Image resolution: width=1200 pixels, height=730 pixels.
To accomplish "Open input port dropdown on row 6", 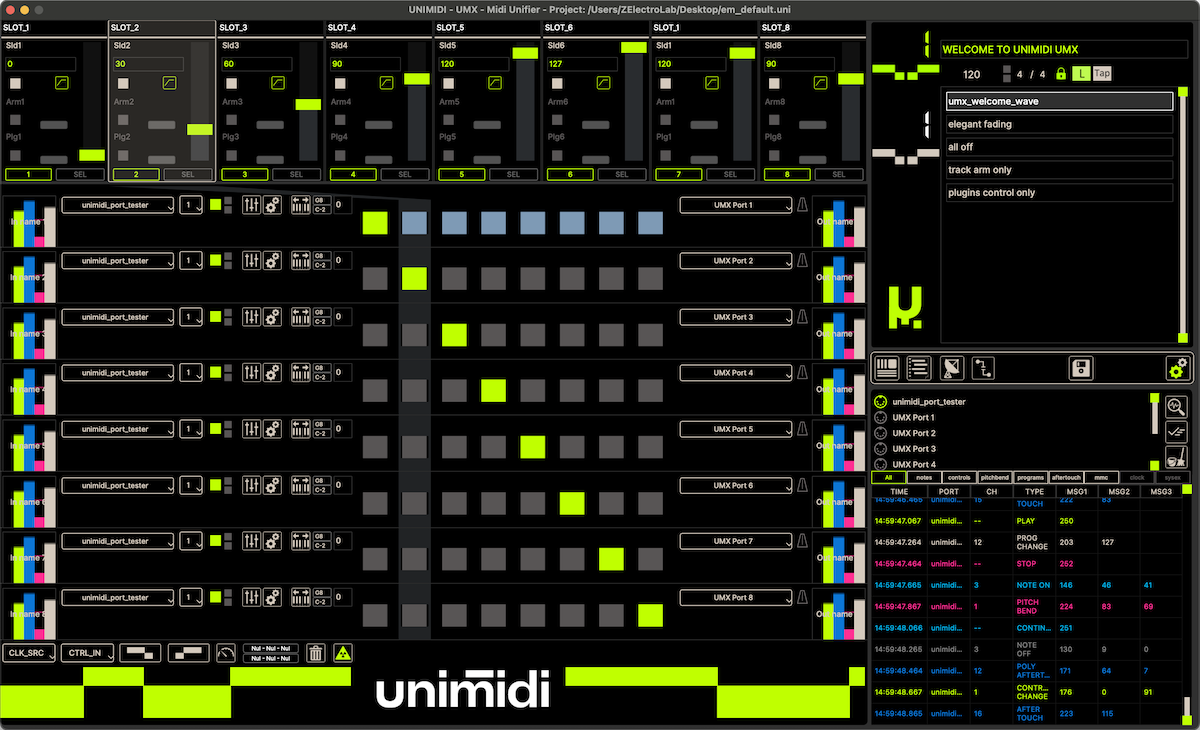I will tap(117, 485).
